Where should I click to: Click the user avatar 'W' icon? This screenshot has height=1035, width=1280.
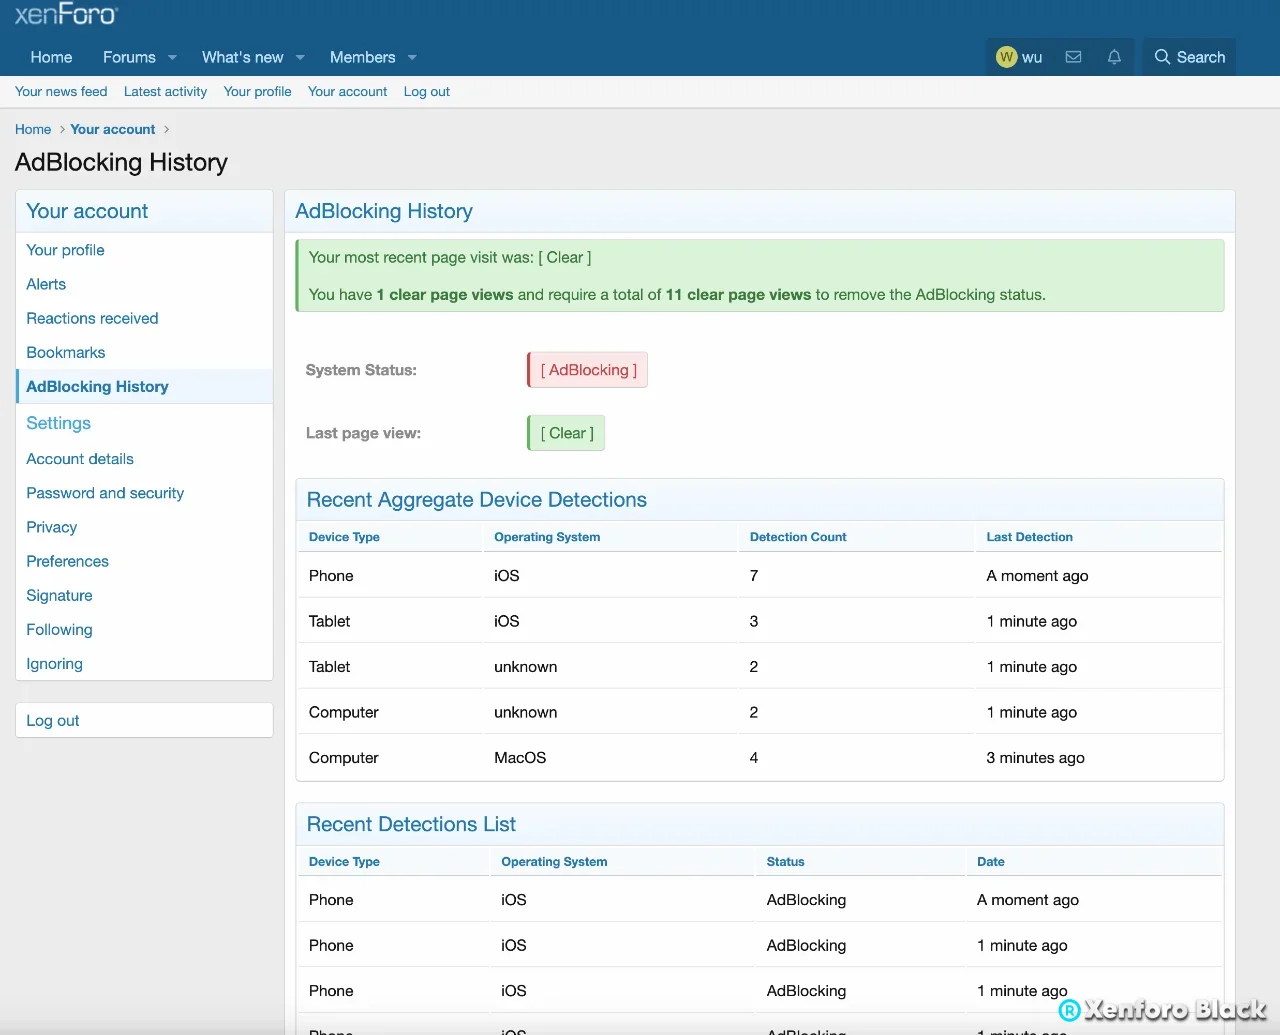[x=1007, y=57]
